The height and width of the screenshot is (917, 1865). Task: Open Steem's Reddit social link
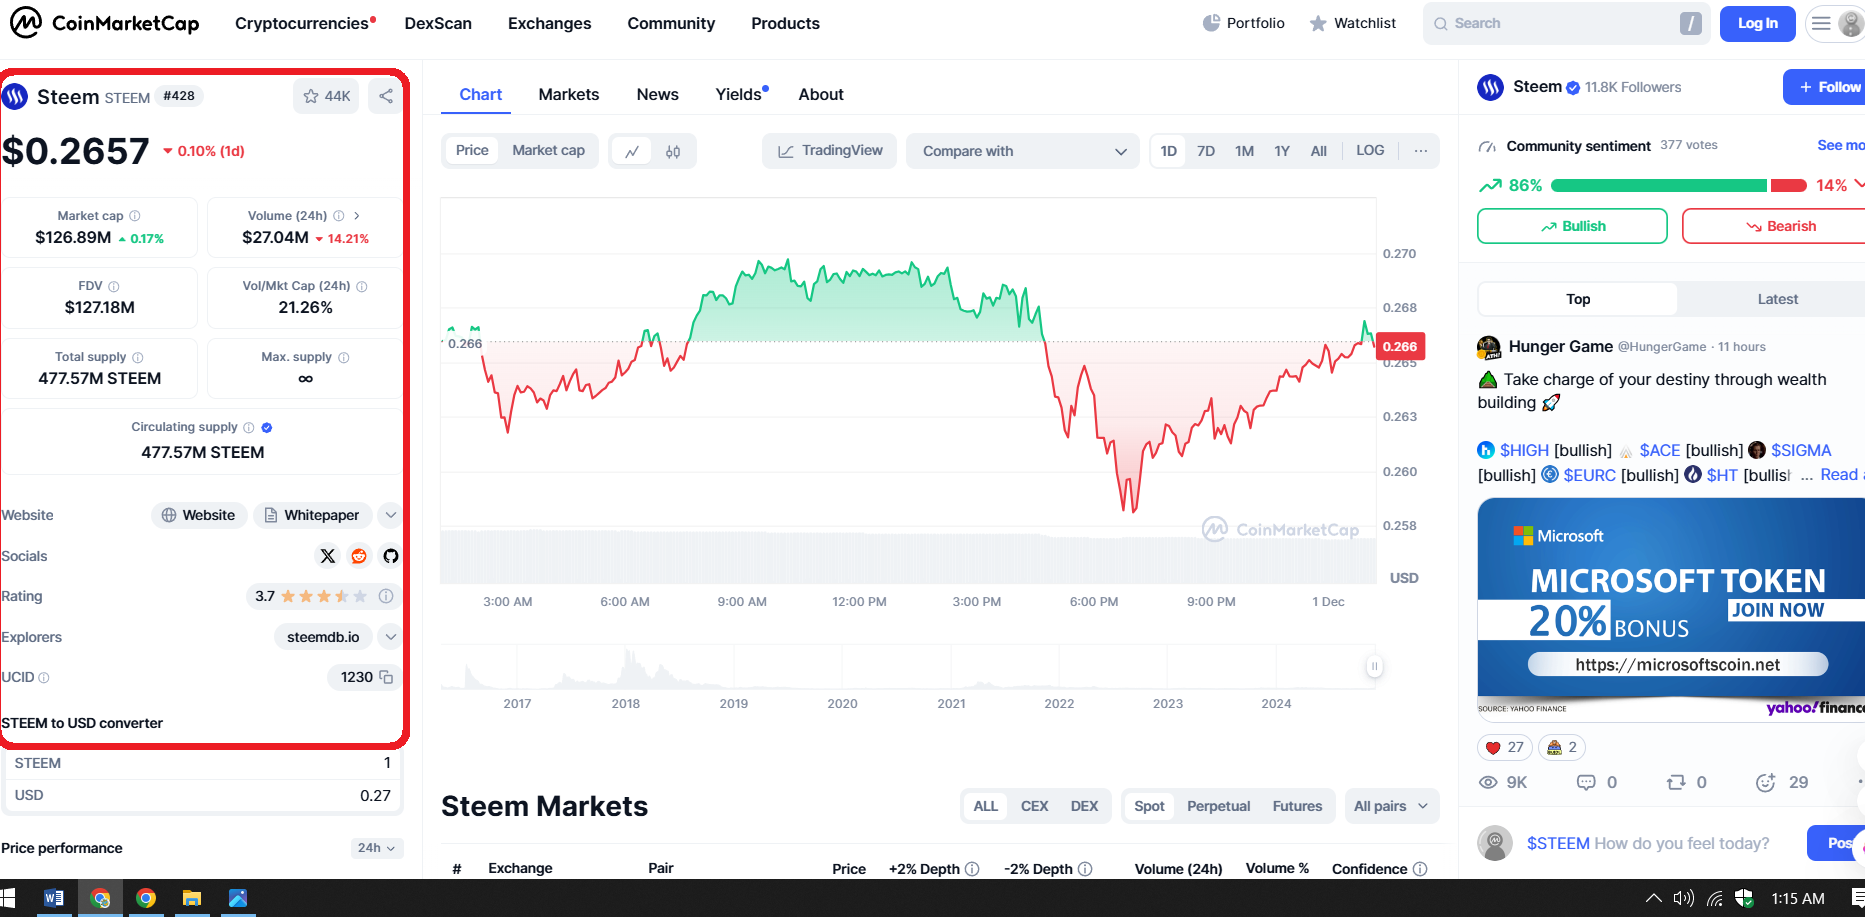(x=359, y=556)
